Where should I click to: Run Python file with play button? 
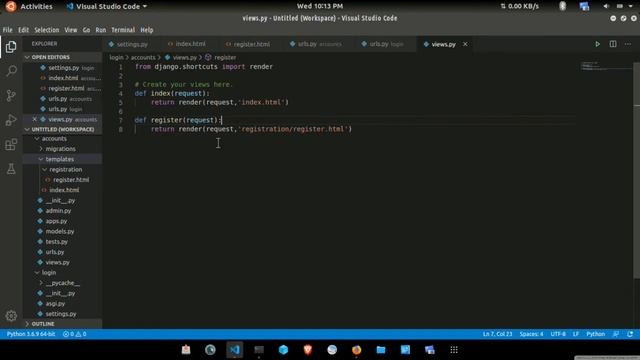(x=597, y=44)
